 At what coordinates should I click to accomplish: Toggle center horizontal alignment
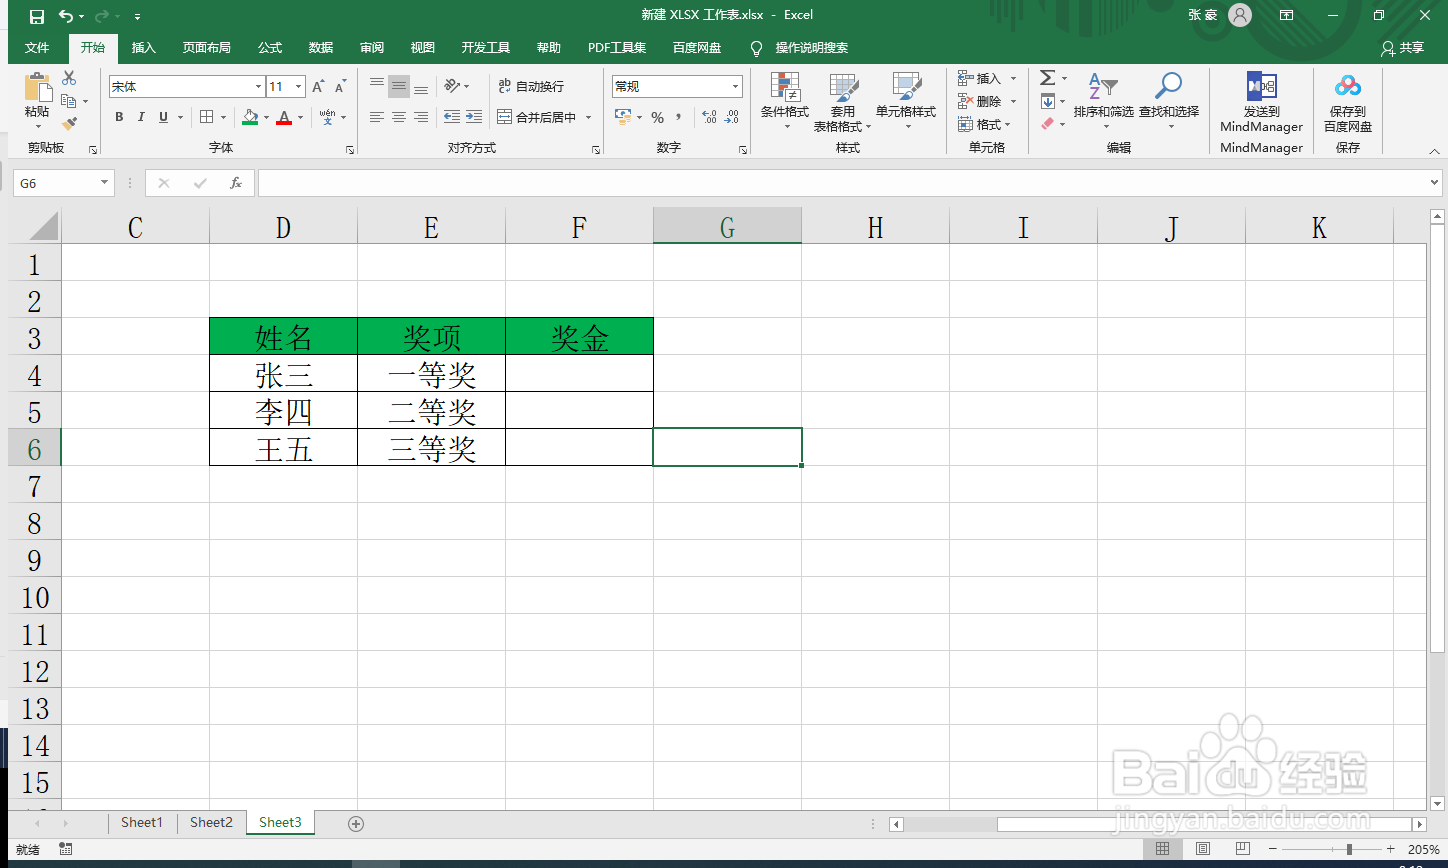point(399,117)
